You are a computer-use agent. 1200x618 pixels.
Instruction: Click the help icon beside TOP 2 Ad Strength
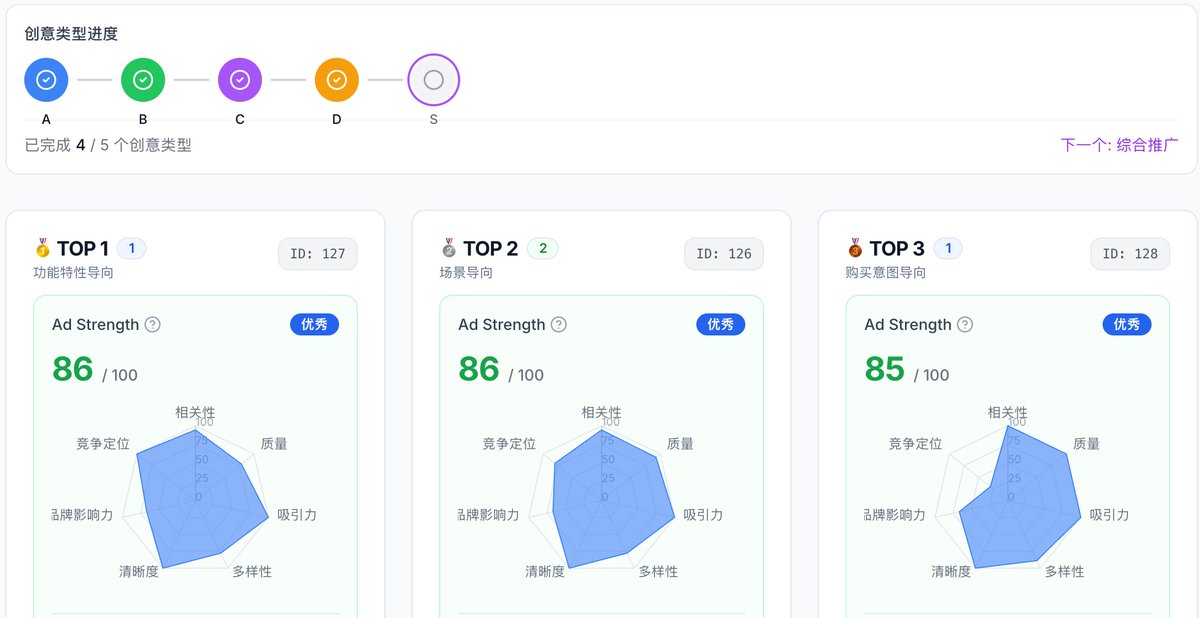pos(559,324)
